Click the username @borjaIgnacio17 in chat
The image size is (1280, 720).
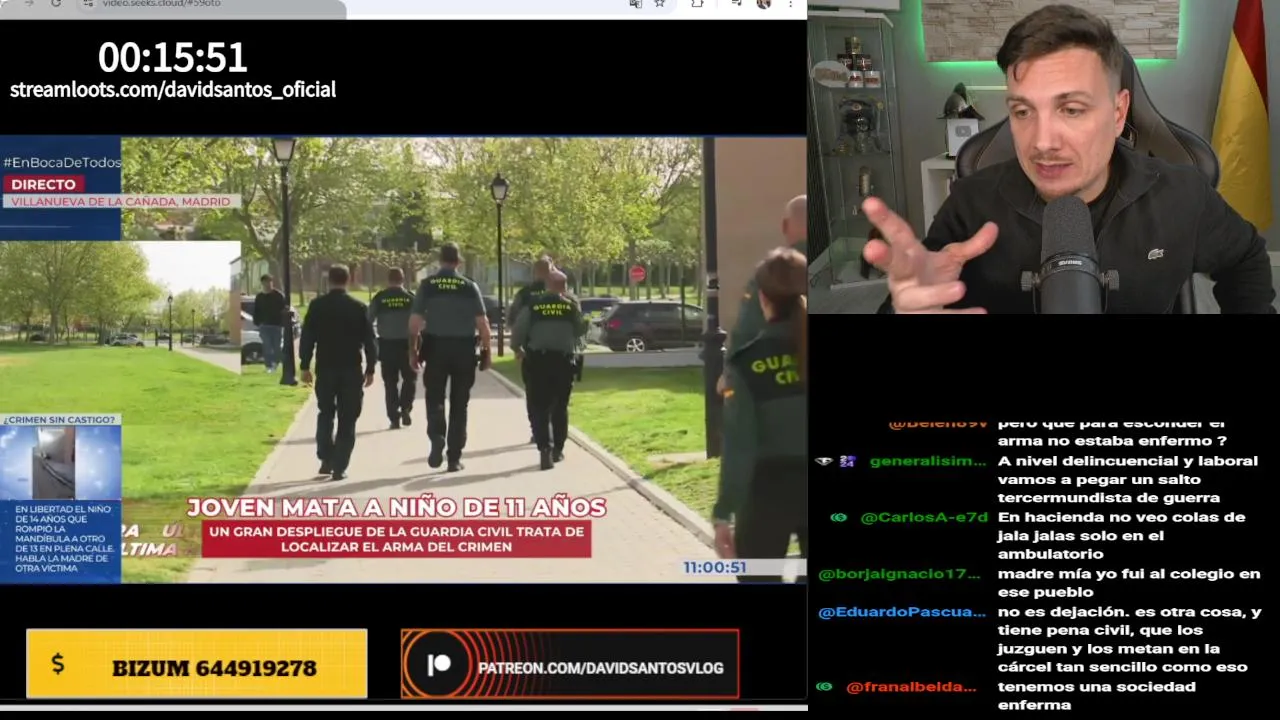[899, 574]
